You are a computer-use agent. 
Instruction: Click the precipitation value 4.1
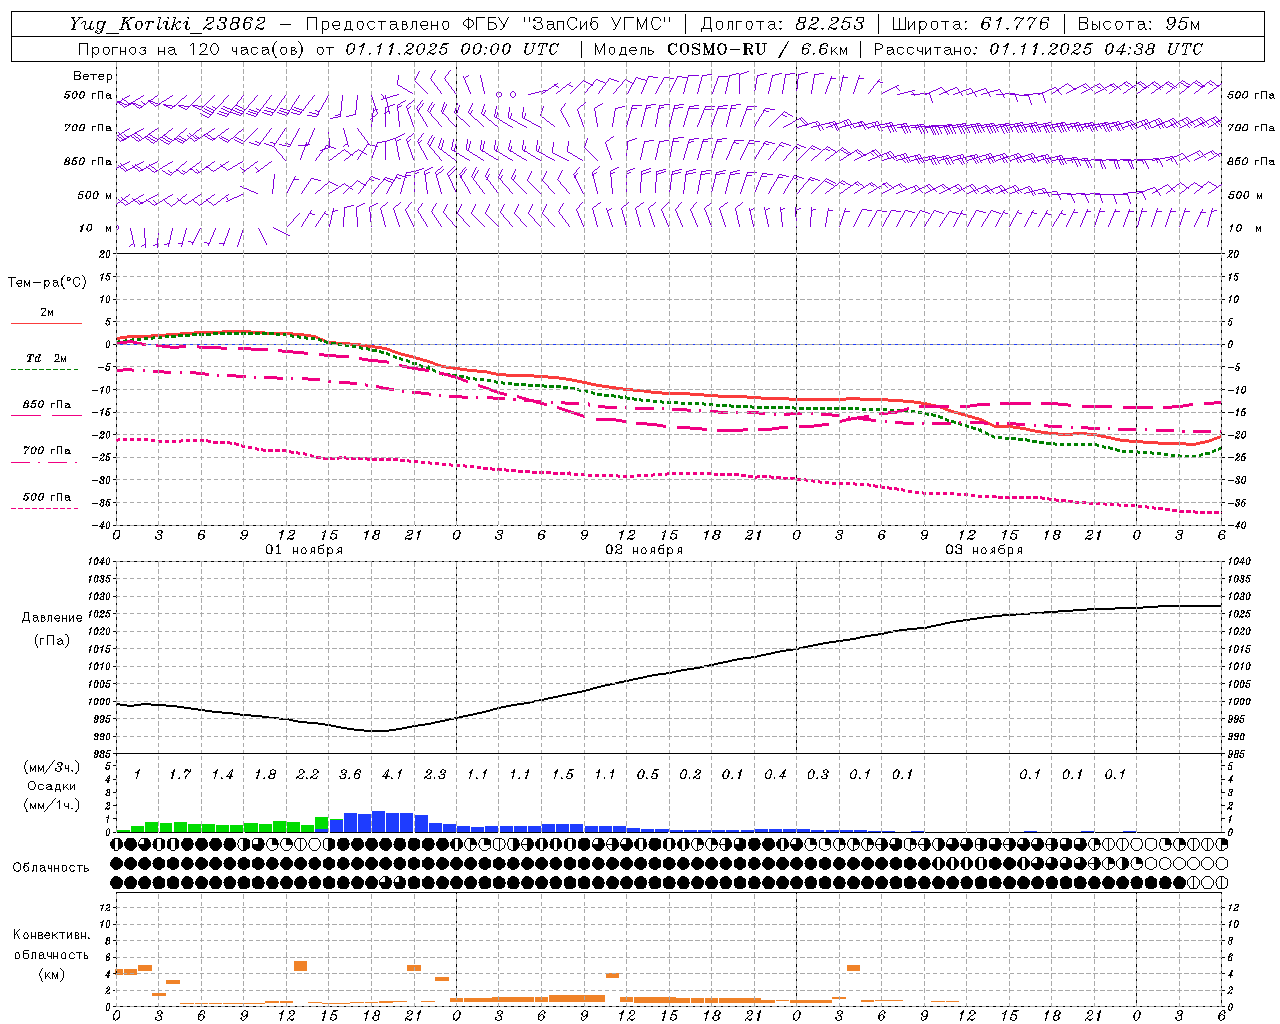392,774
